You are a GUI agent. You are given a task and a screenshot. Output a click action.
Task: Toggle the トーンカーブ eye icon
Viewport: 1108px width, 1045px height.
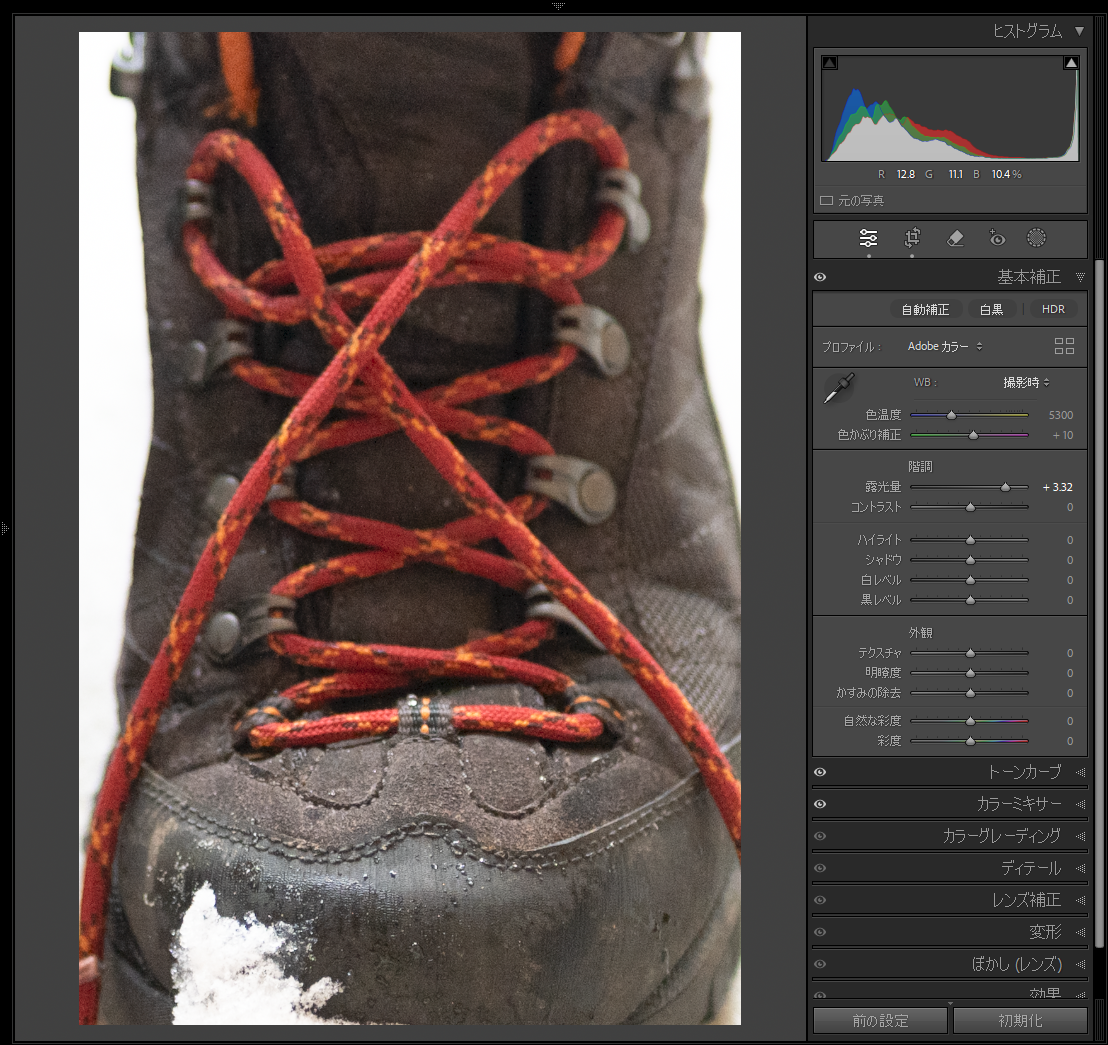pos(820,772)
